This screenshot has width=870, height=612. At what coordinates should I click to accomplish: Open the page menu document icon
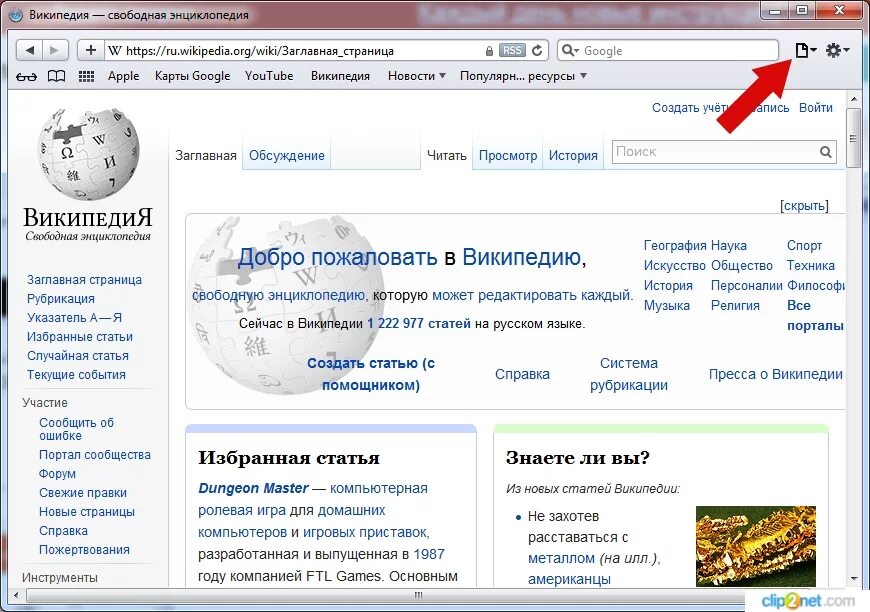coord(806,50)
